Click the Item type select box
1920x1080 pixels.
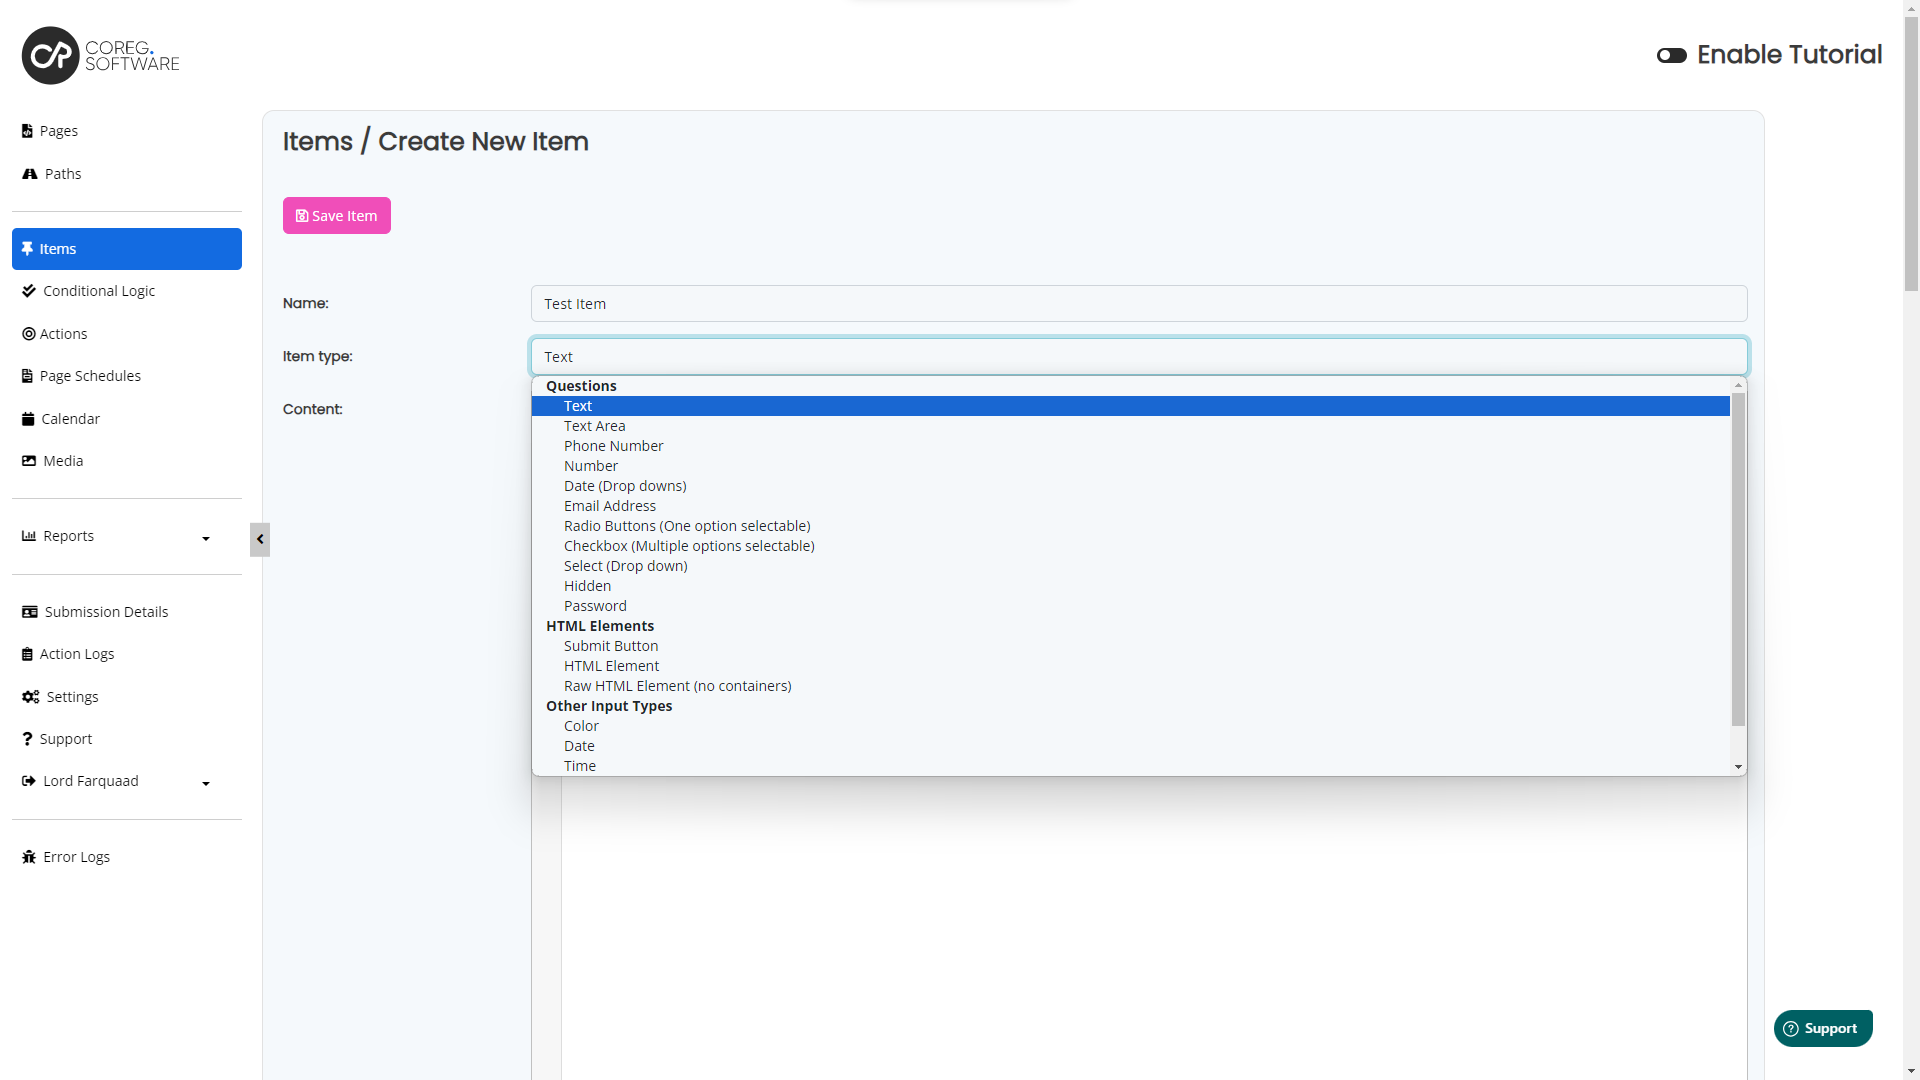[1138, 357]
